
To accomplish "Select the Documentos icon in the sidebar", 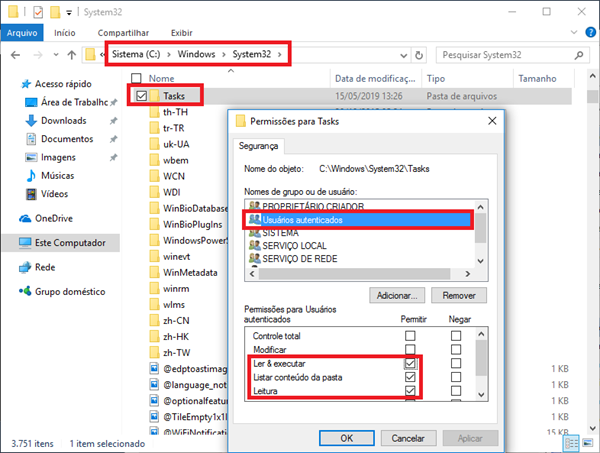I will click(x=31, y=139).
